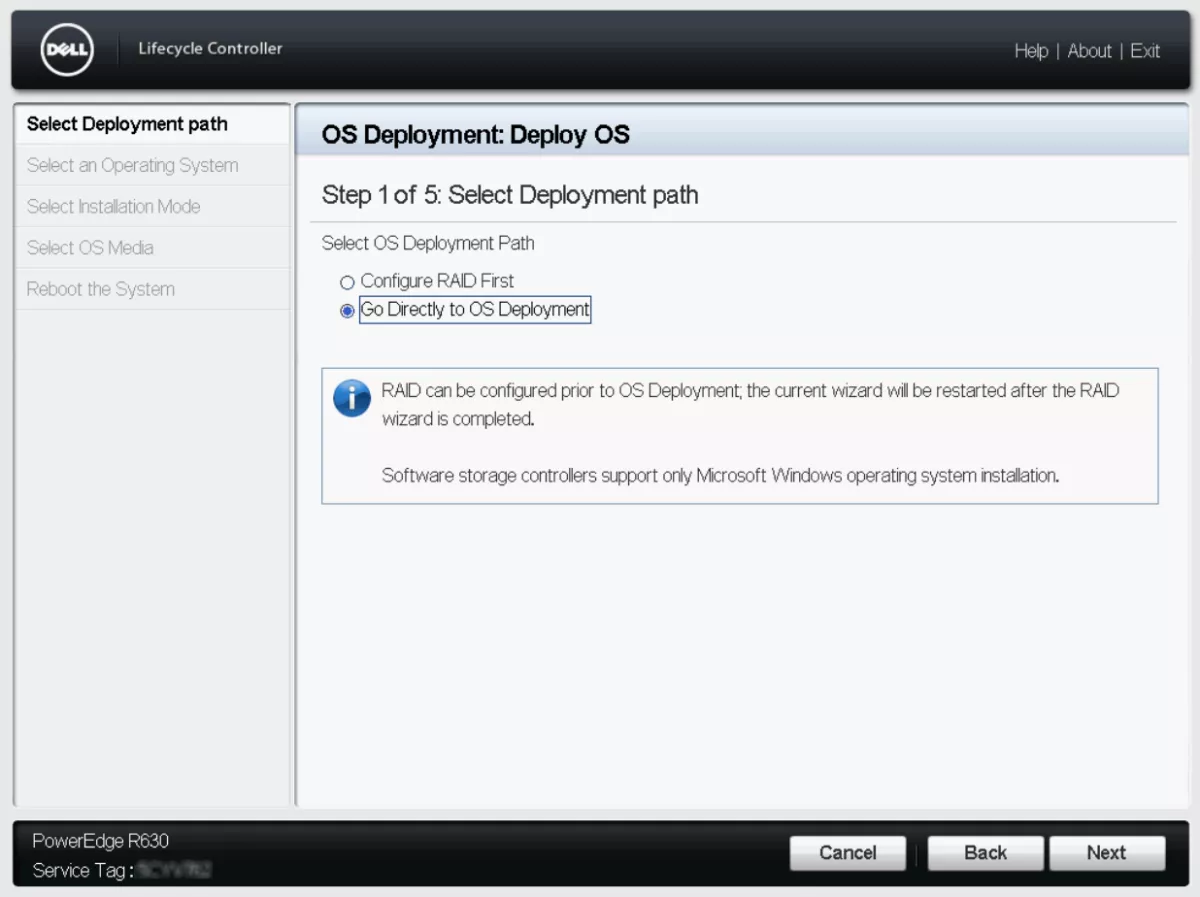Click the PowerEdge R630 model text

coord(100,841)
